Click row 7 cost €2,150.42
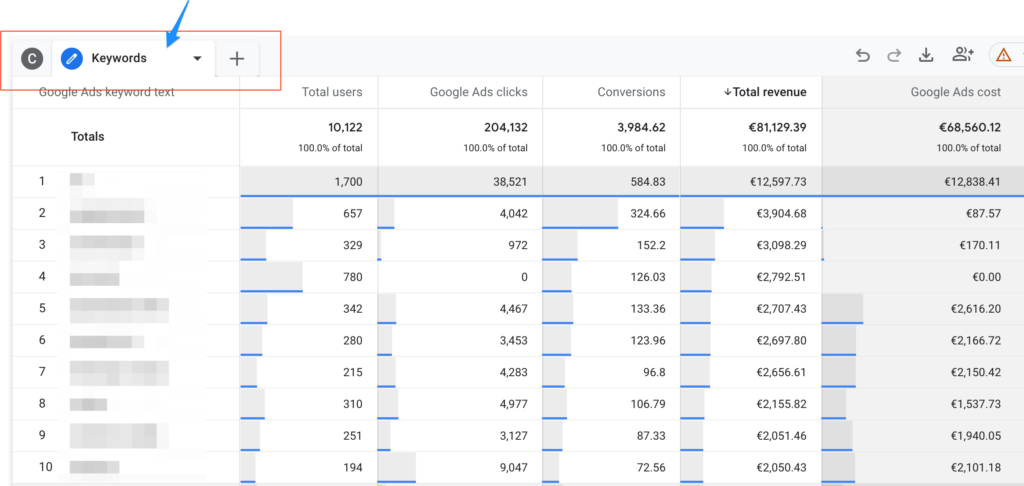Viewport: 1024px width, 486px height. tap(976, 372)
